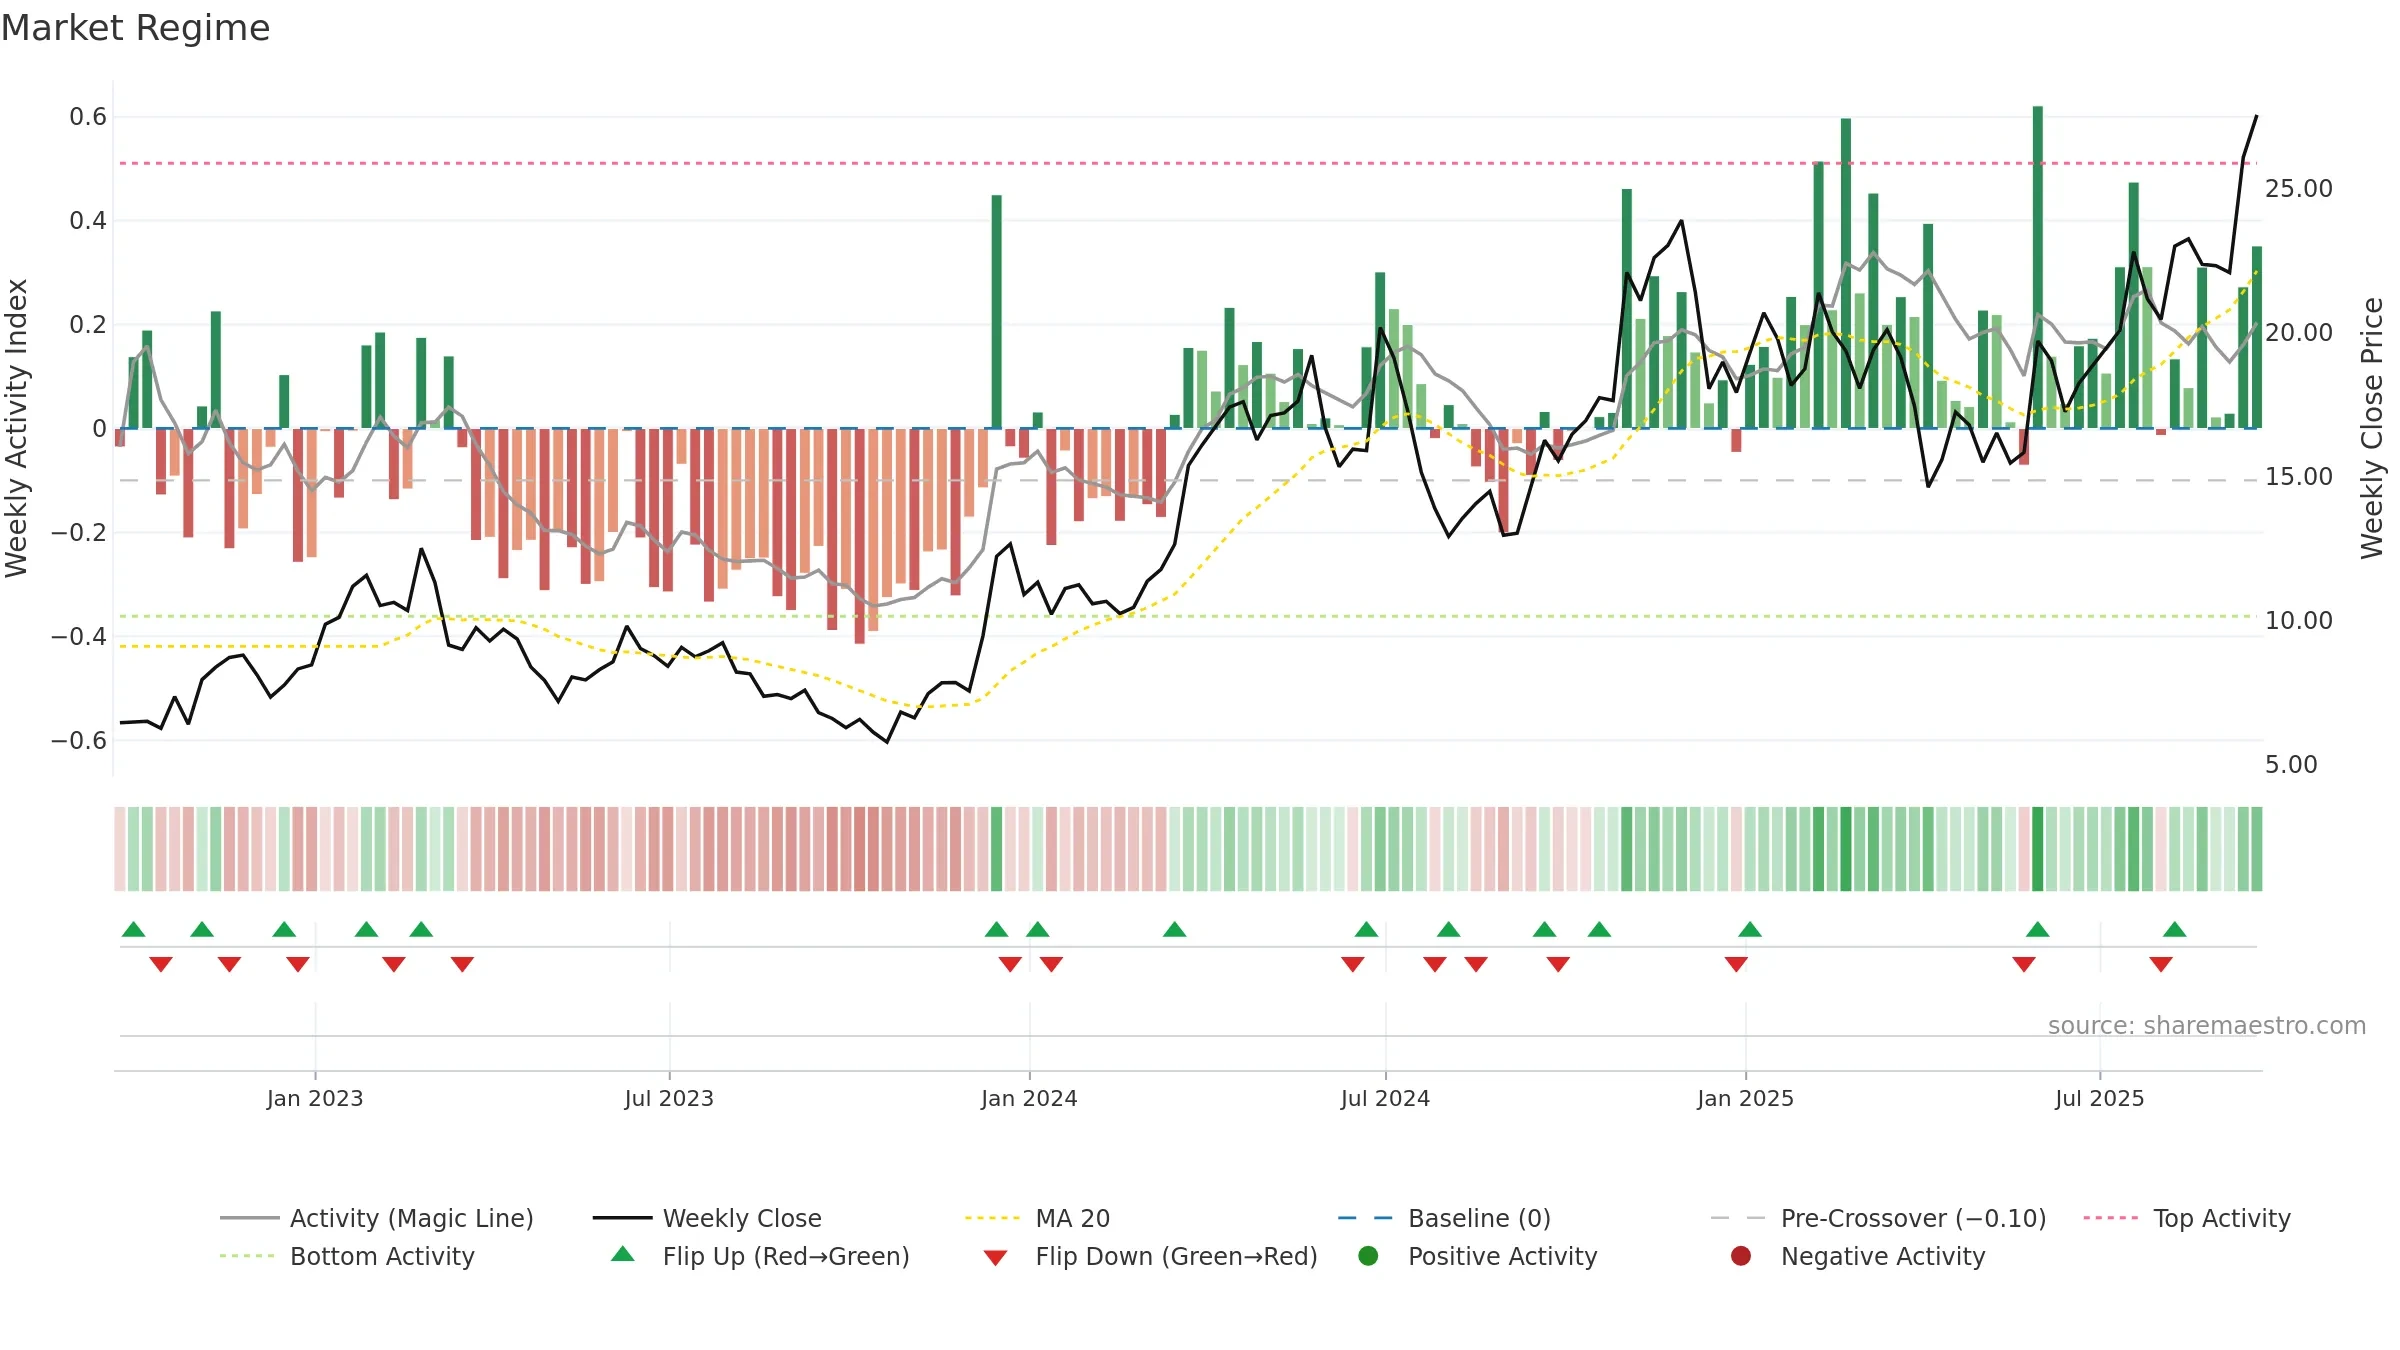Click the Jul 2023 axis label
The width and height of the screenshot is (2400, 1350).
(669, 1098)
